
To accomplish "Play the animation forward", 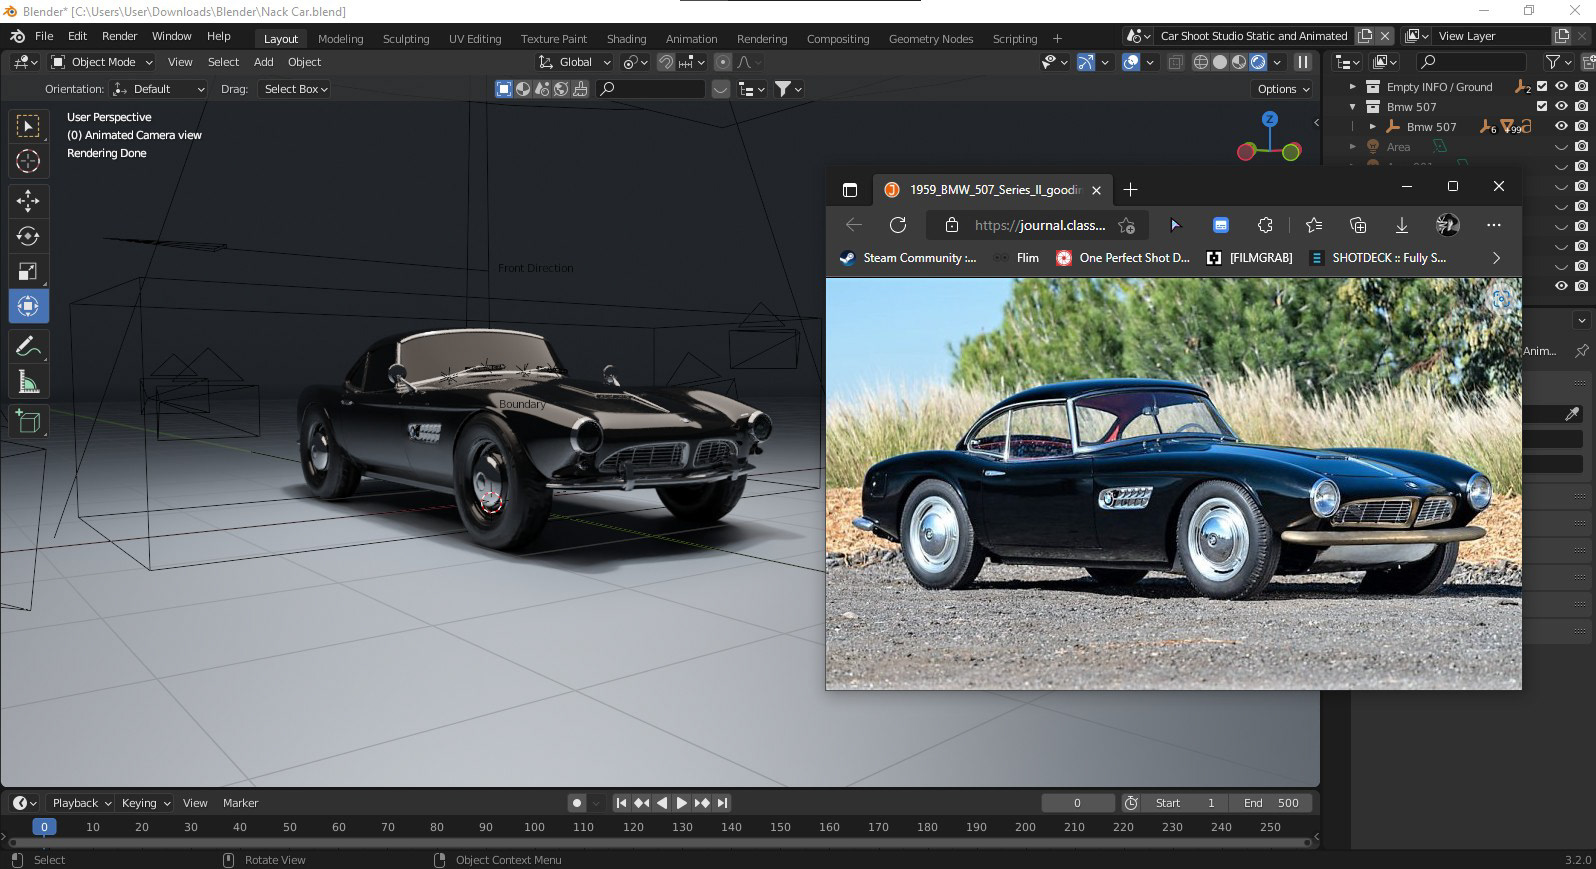I will point(682,803).
